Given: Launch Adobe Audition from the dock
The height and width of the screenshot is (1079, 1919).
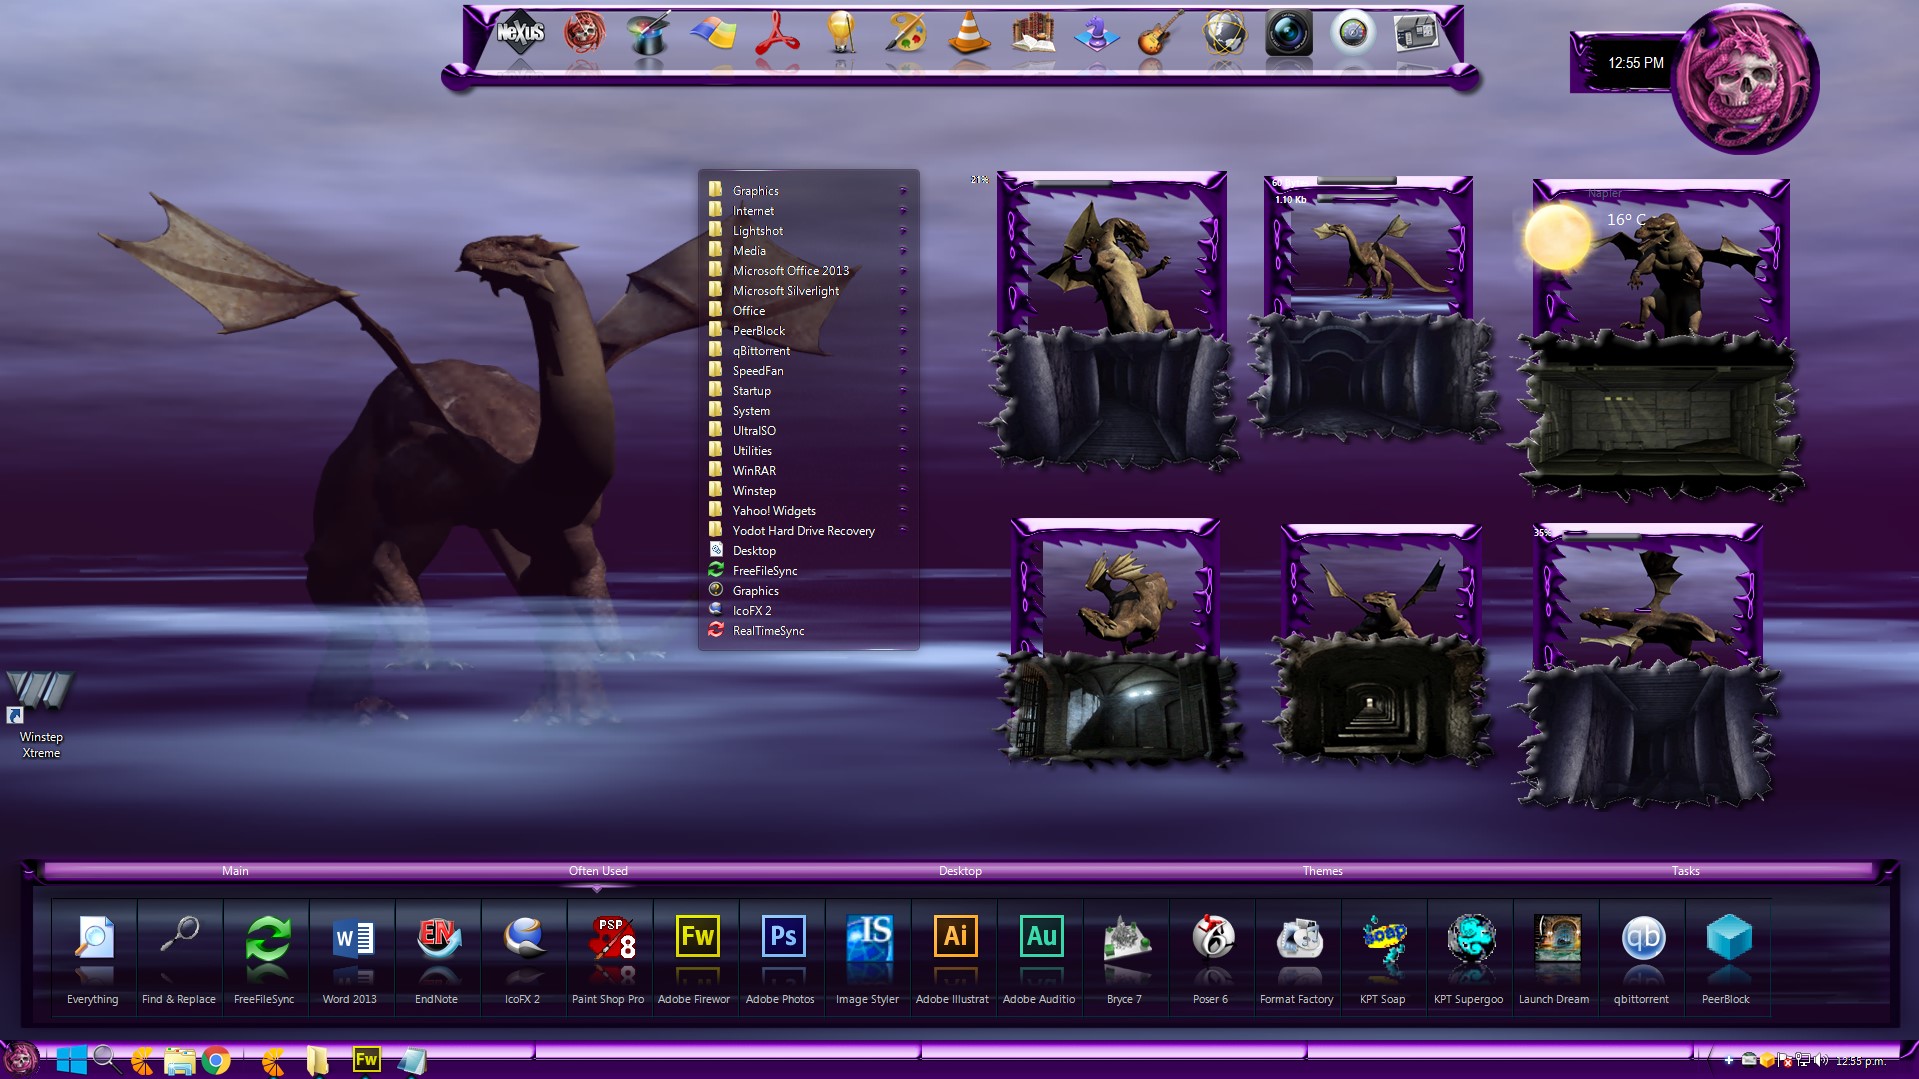Looking at the screenshot, I should click(x=1040, y=938).
